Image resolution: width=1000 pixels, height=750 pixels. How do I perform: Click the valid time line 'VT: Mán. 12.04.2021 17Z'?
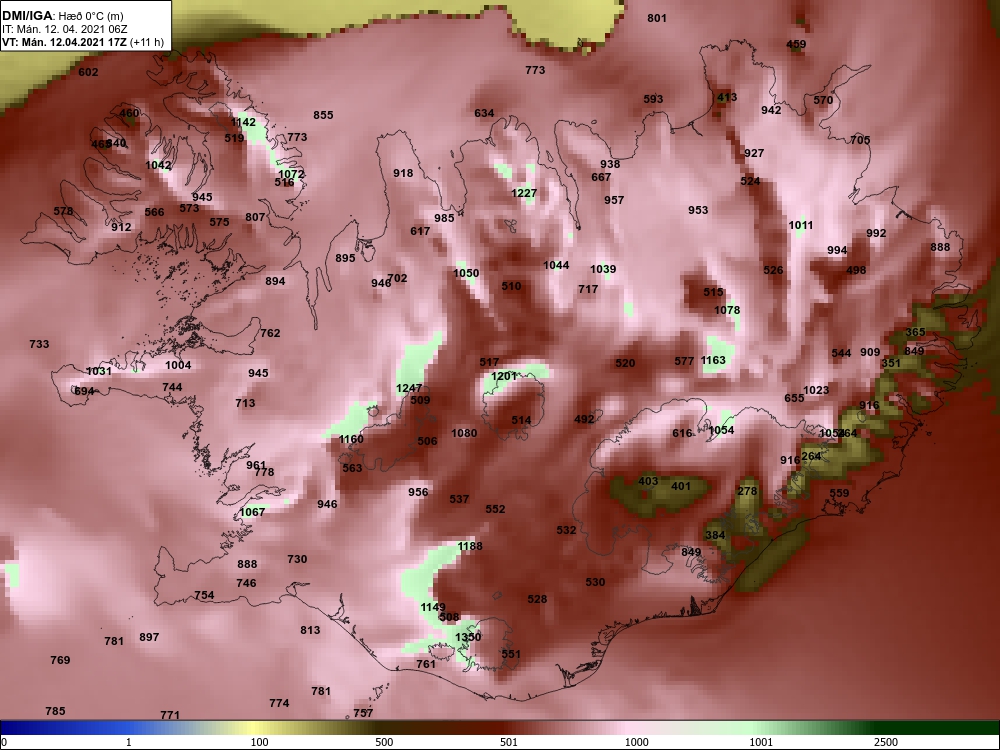pyautogui.click(x=64, y=43)
